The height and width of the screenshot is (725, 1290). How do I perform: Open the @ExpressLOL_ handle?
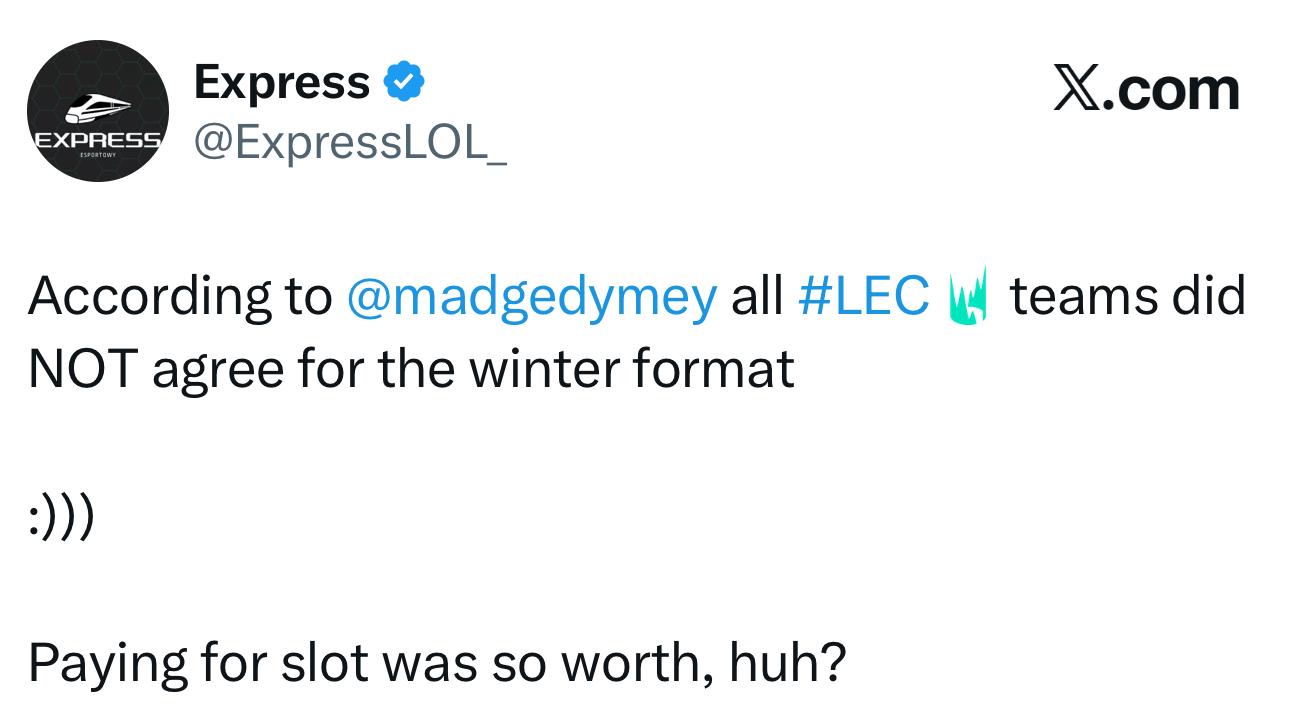tap(349, 144)
